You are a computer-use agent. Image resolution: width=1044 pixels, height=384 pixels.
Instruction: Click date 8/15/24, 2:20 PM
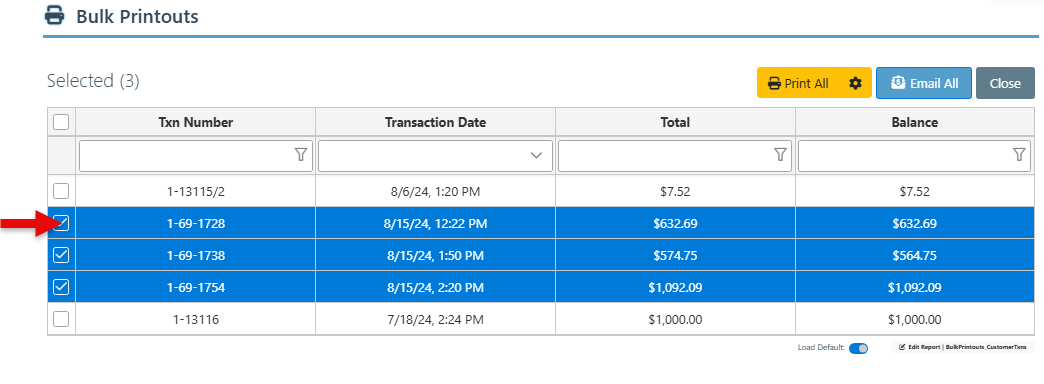click(x=435, y=288)
